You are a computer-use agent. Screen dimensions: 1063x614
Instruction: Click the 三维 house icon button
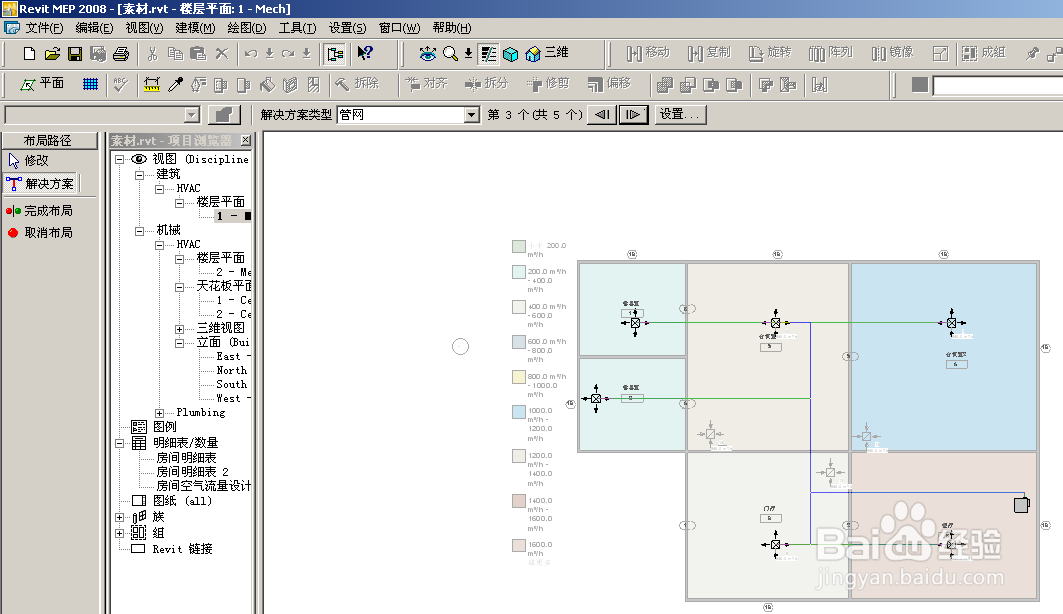click(547, 53)
